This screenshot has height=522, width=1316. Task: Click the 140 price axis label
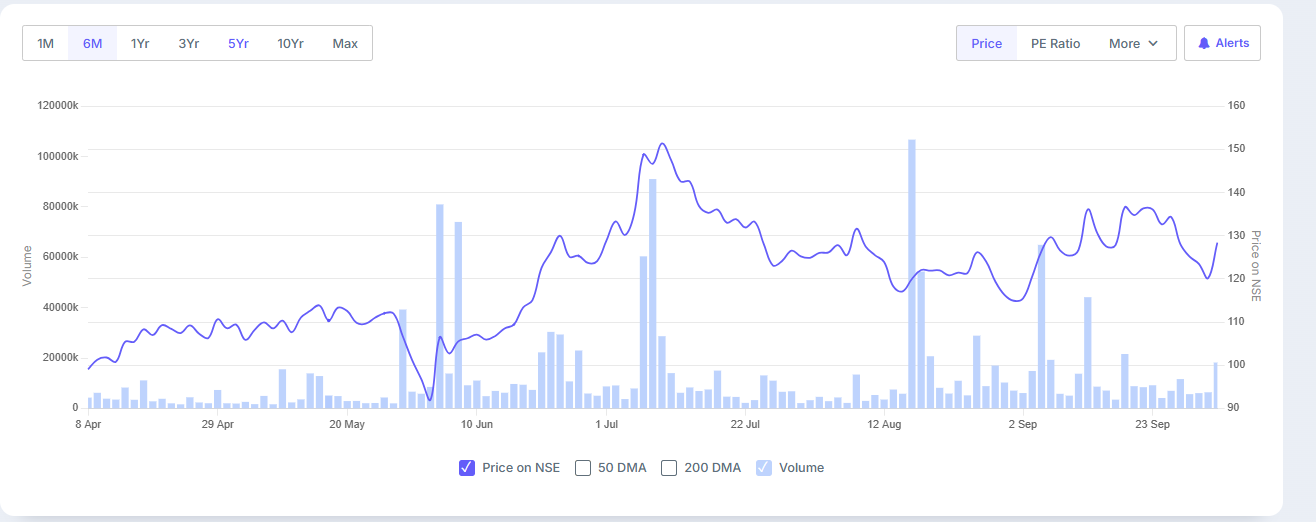tap(1236, 192)
